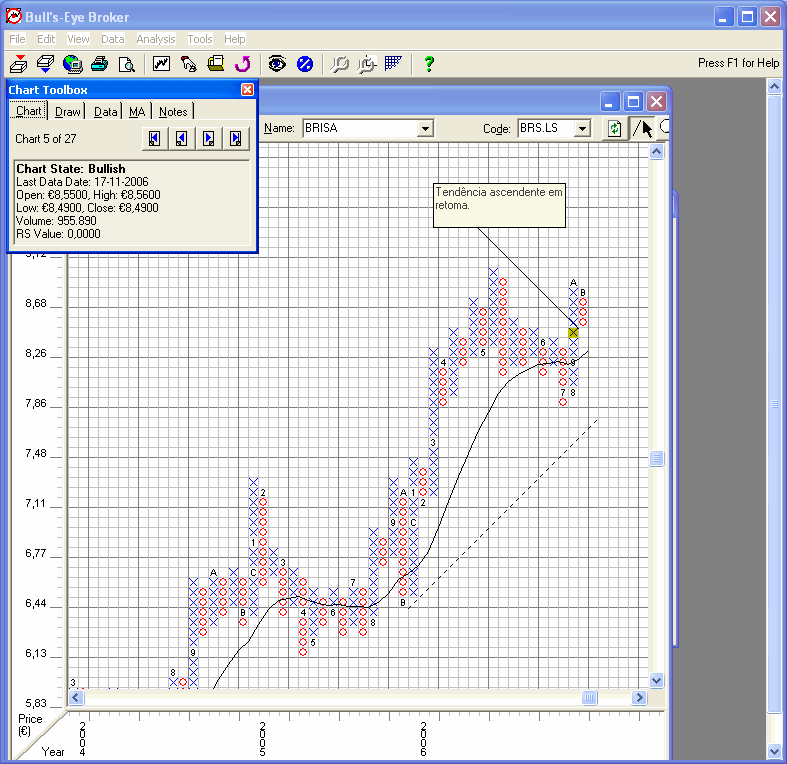This screenshot has height=764, width=787.
Task: Click the blue percent circle icon
Action: pyautogui.click(x=305, y=64)
